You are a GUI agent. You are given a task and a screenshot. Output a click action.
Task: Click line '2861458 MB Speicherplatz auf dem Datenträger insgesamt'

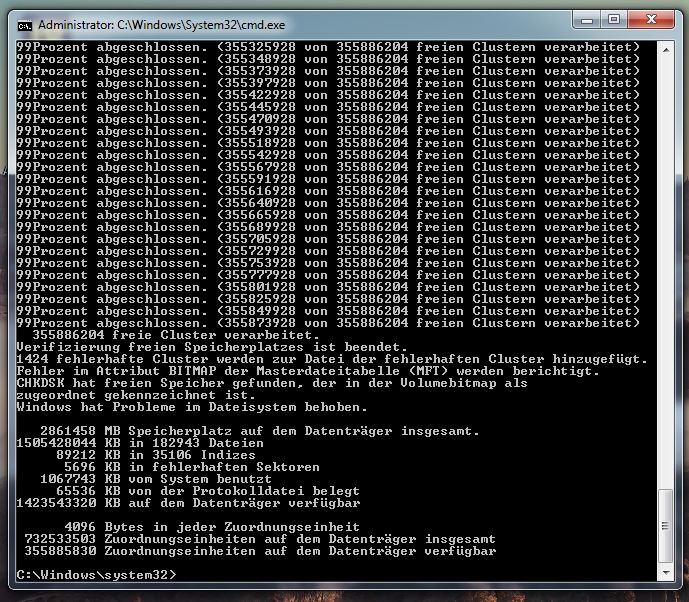[260, 431]
